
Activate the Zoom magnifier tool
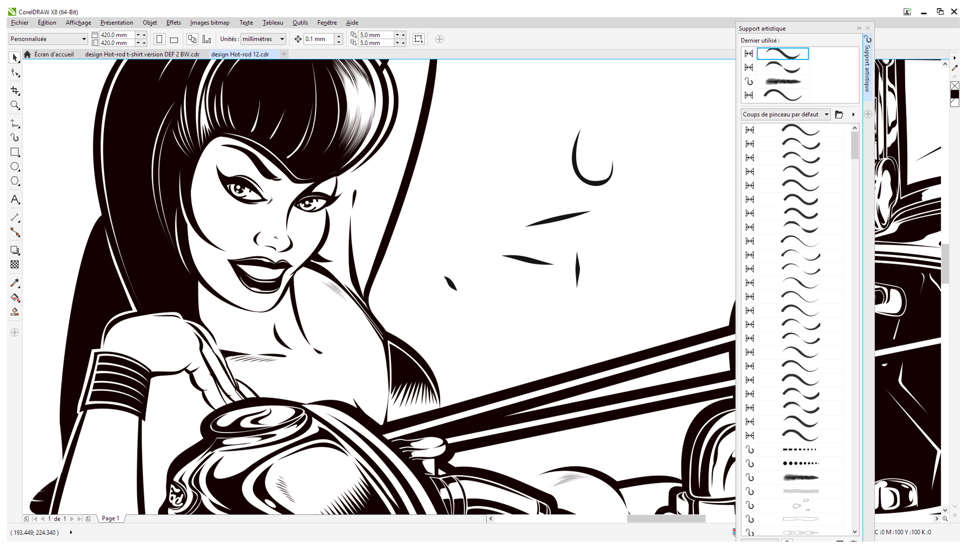tap(15, 105)
